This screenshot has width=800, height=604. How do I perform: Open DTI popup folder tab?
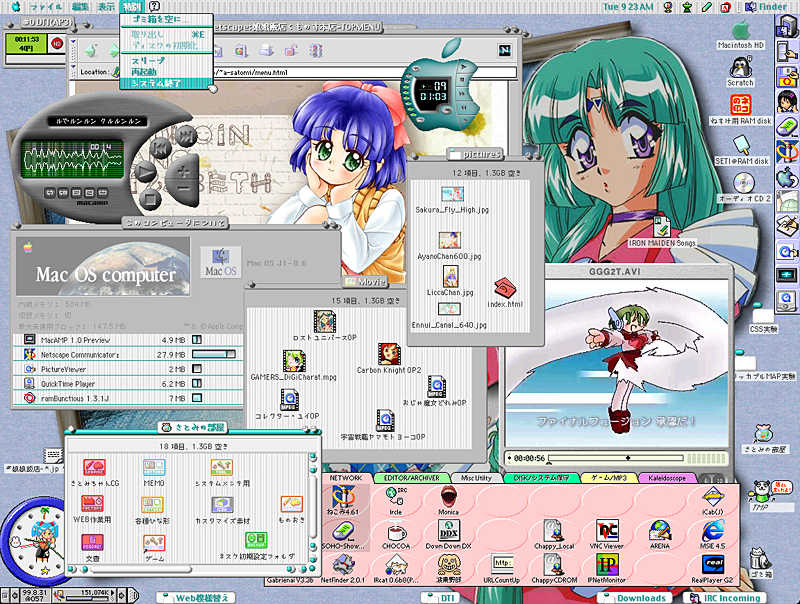click(x=443, y=598)
